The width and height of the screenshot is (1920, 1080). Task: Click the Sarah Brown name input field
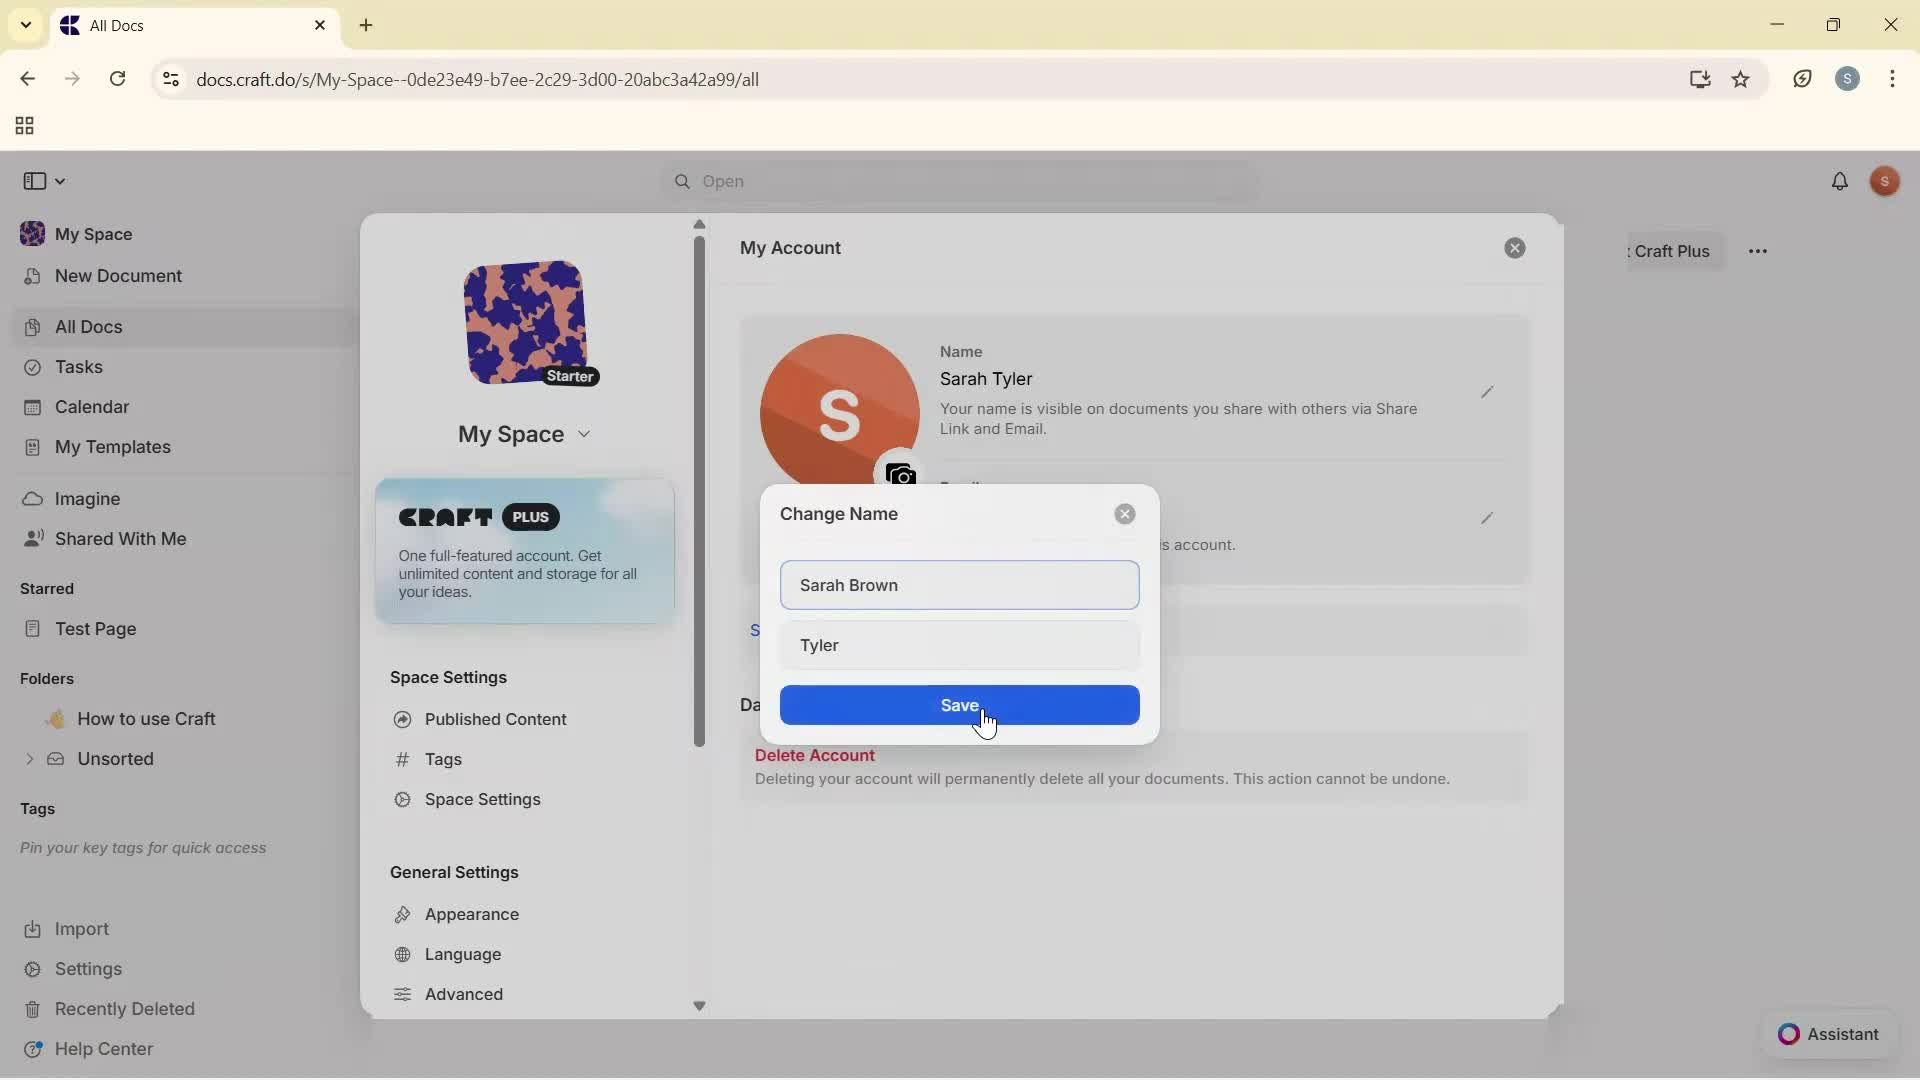click(x=959, y=585)
